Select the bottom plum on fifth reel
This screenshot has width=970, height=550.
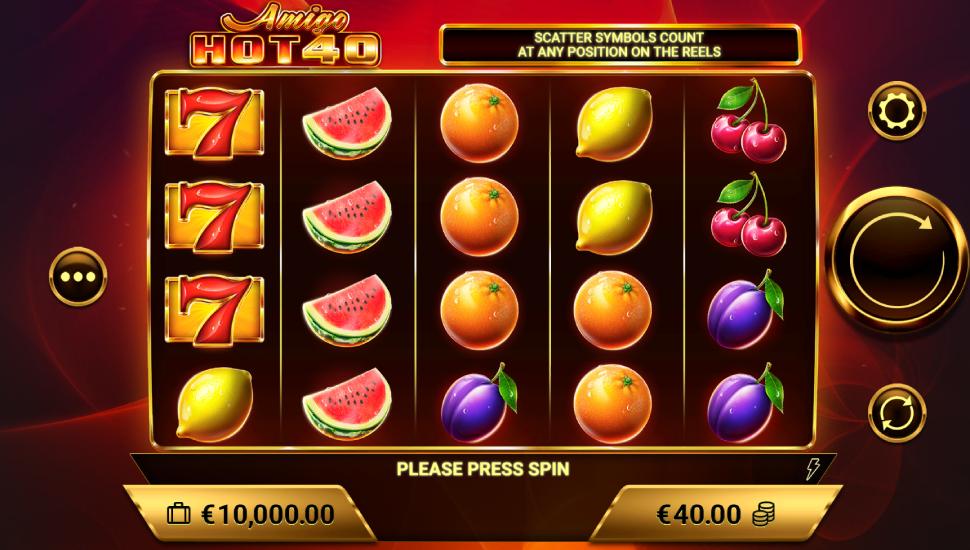tap(745, 403)
